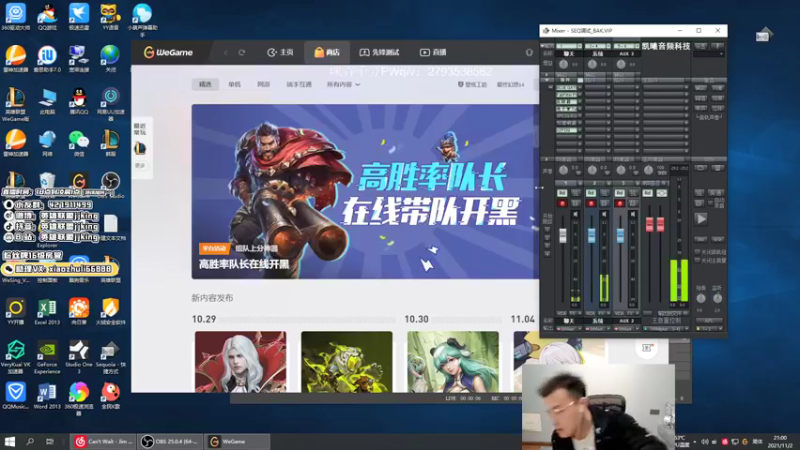Open channel 聊天 output routing dropdown at the bottom

coord(580,329)
